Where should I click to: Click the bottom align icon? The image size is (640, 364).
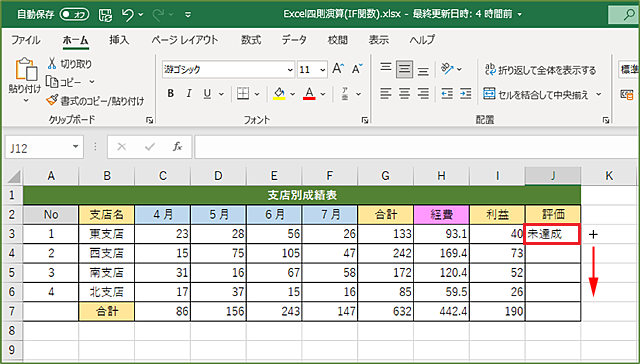coord(423,70)
